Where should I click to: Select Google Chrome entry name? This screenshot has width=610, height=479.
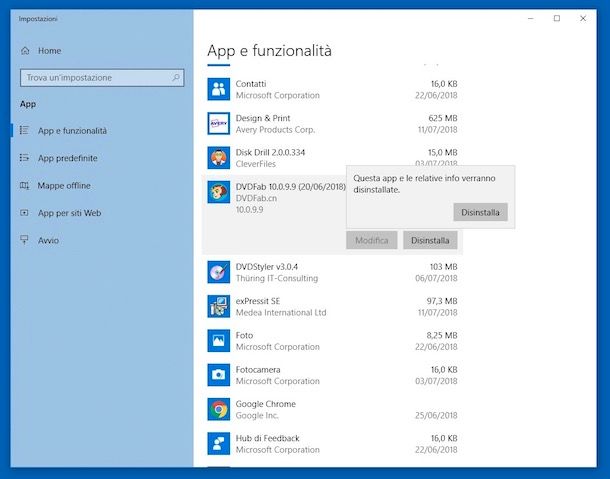(266, 404)
